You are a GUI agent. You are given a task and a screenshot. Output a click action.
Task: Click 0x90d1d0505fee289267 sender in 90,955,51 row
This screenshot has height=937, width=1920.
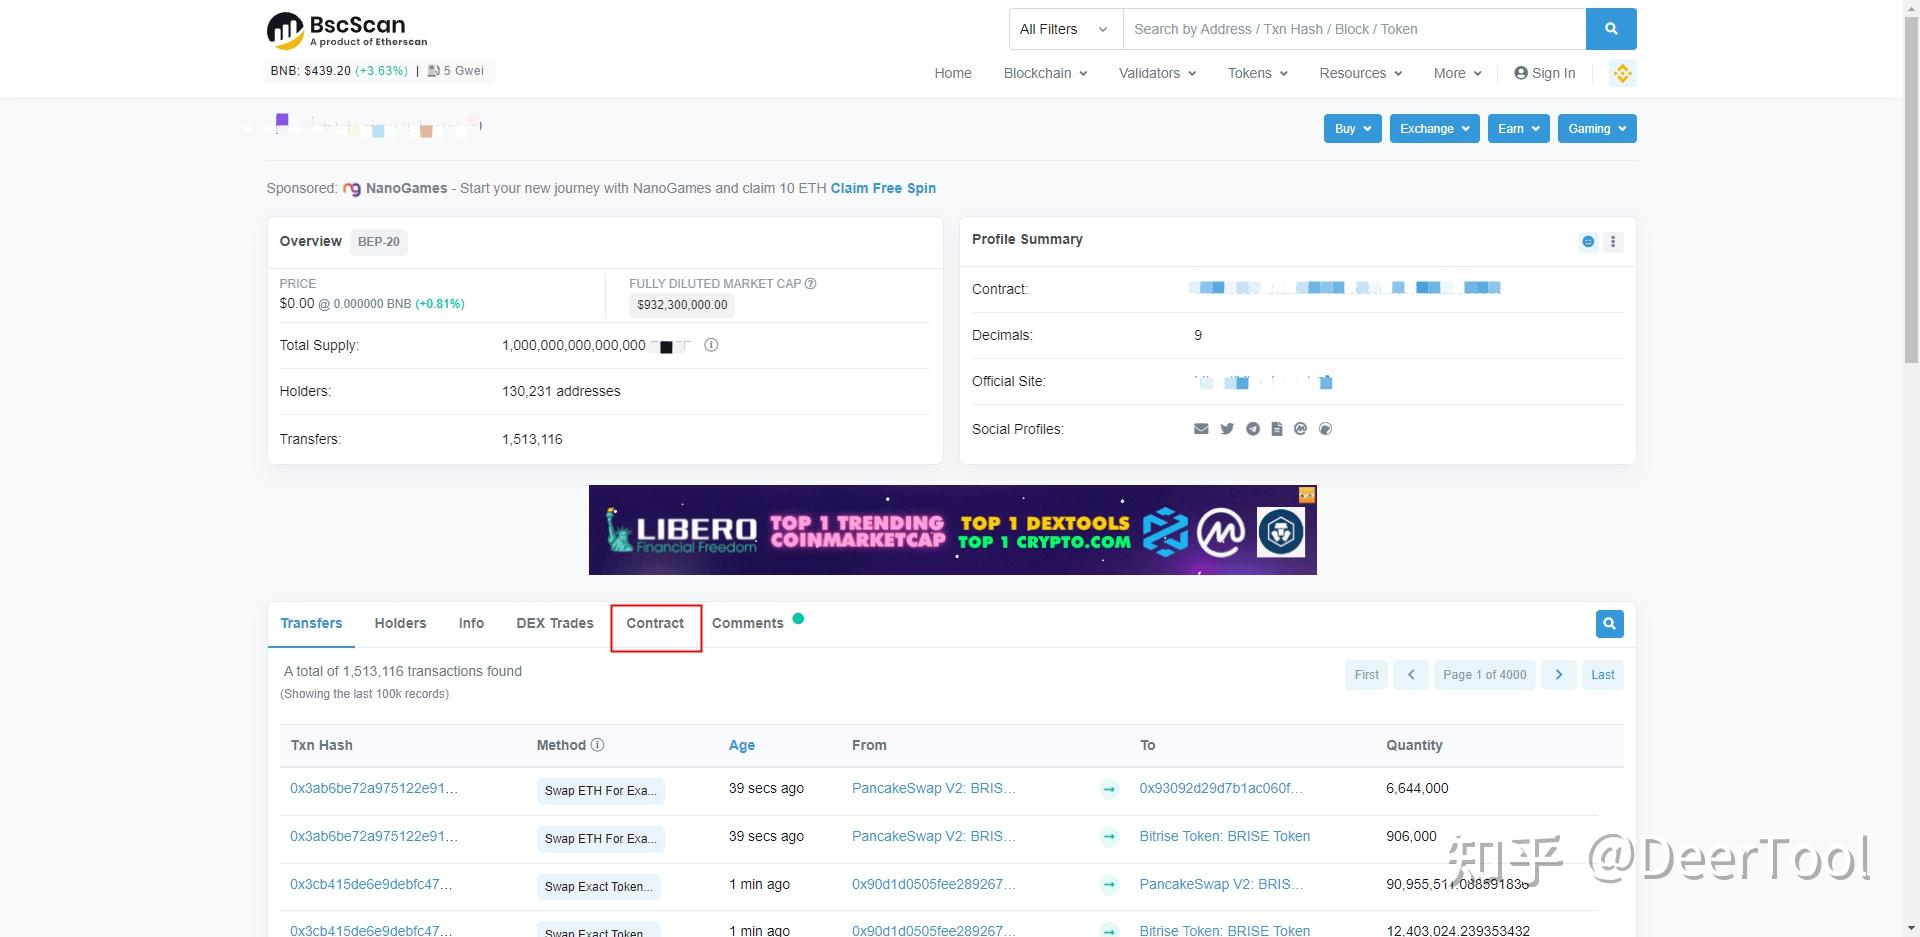(x=933, y=884)
